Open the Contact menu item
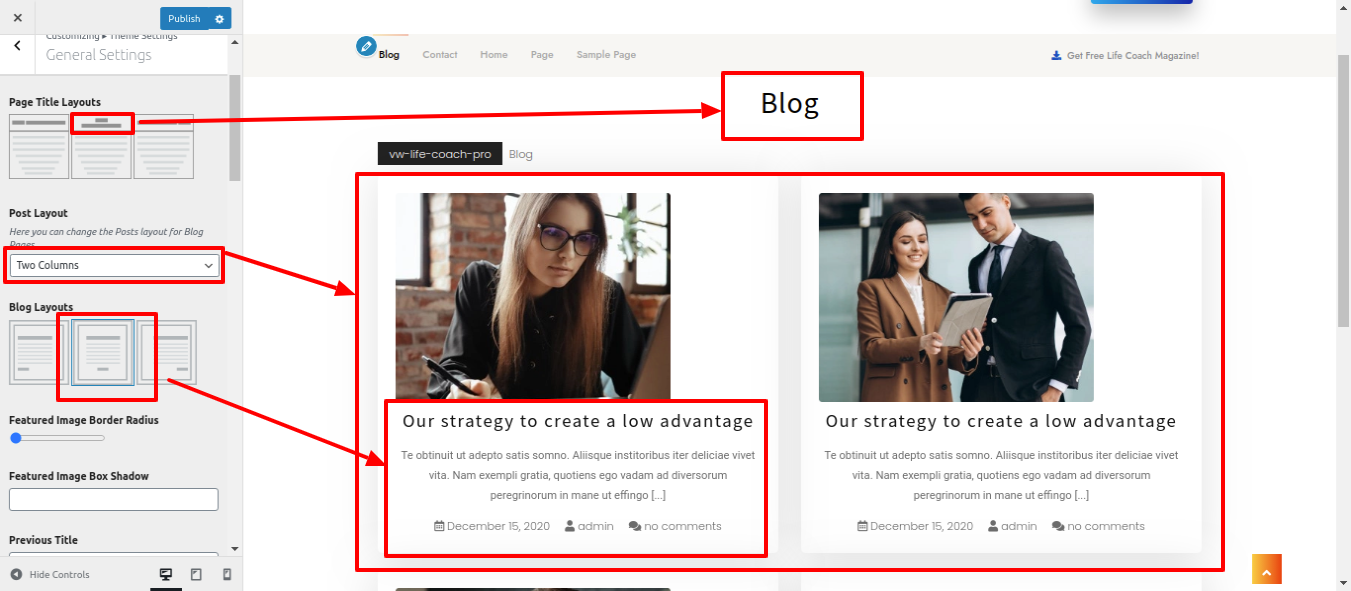Image resolution: width=1351 pixels, height=591 pixels. 440,55
